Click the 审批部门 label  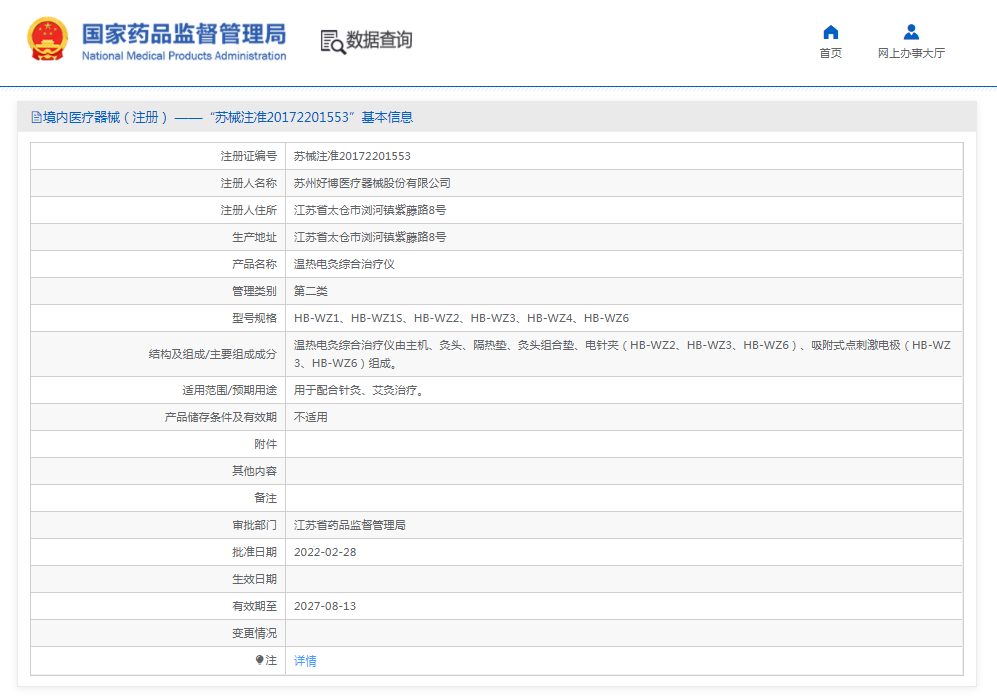click(254, 525)
